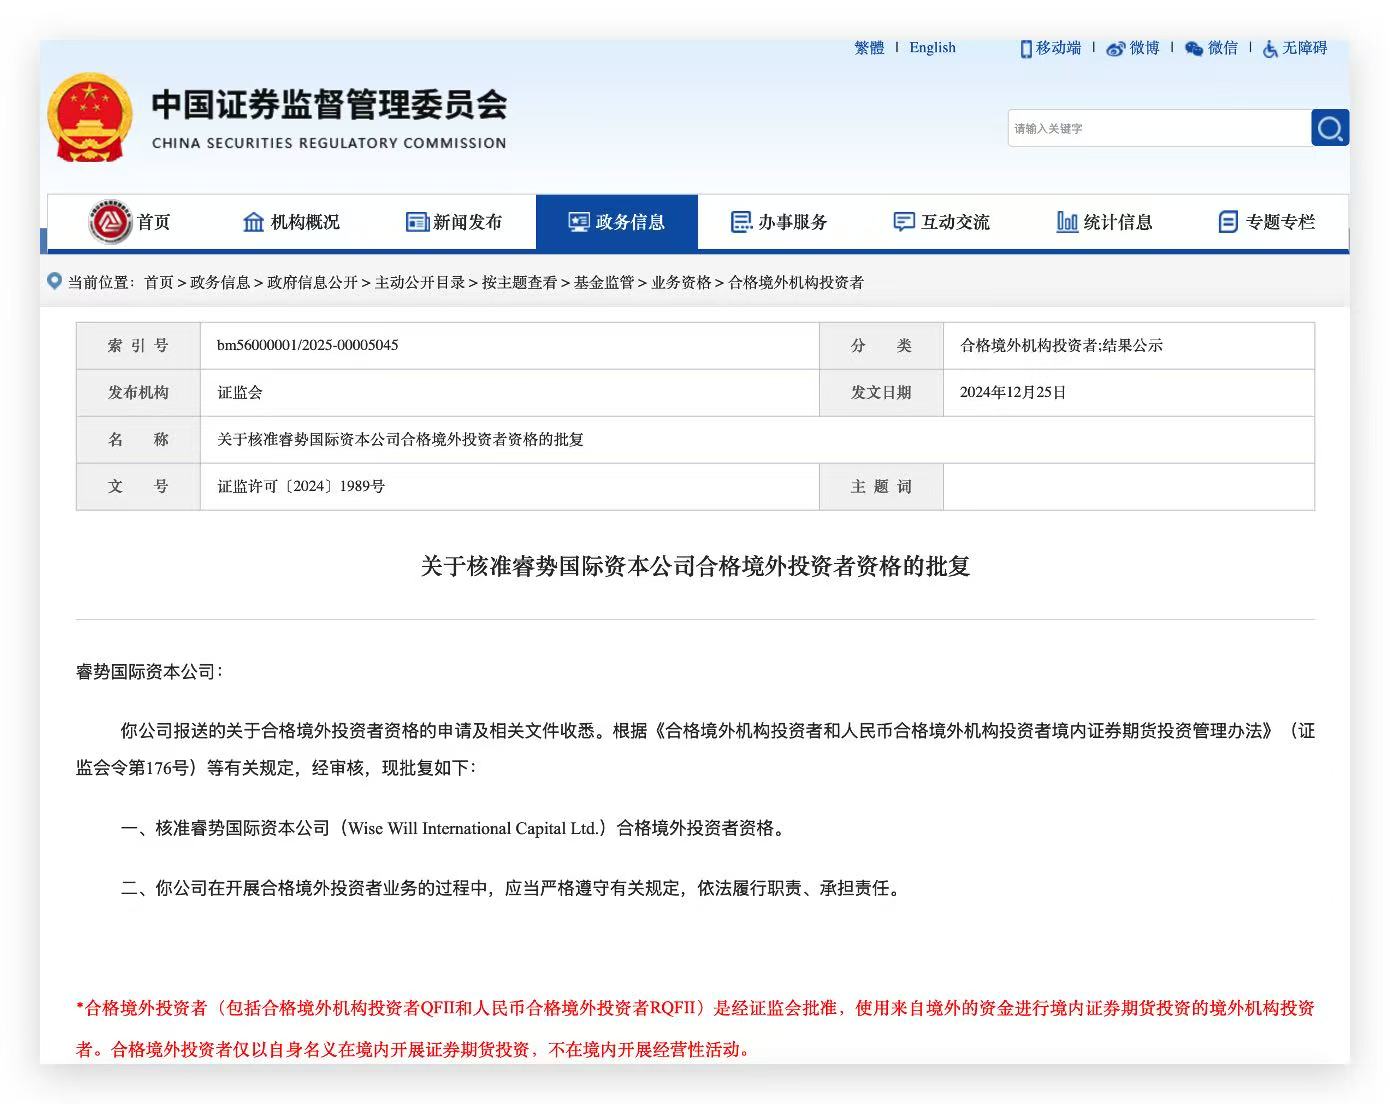
Task: Open the 机构概况 navigation tab
Action: [x=291, y=222]
